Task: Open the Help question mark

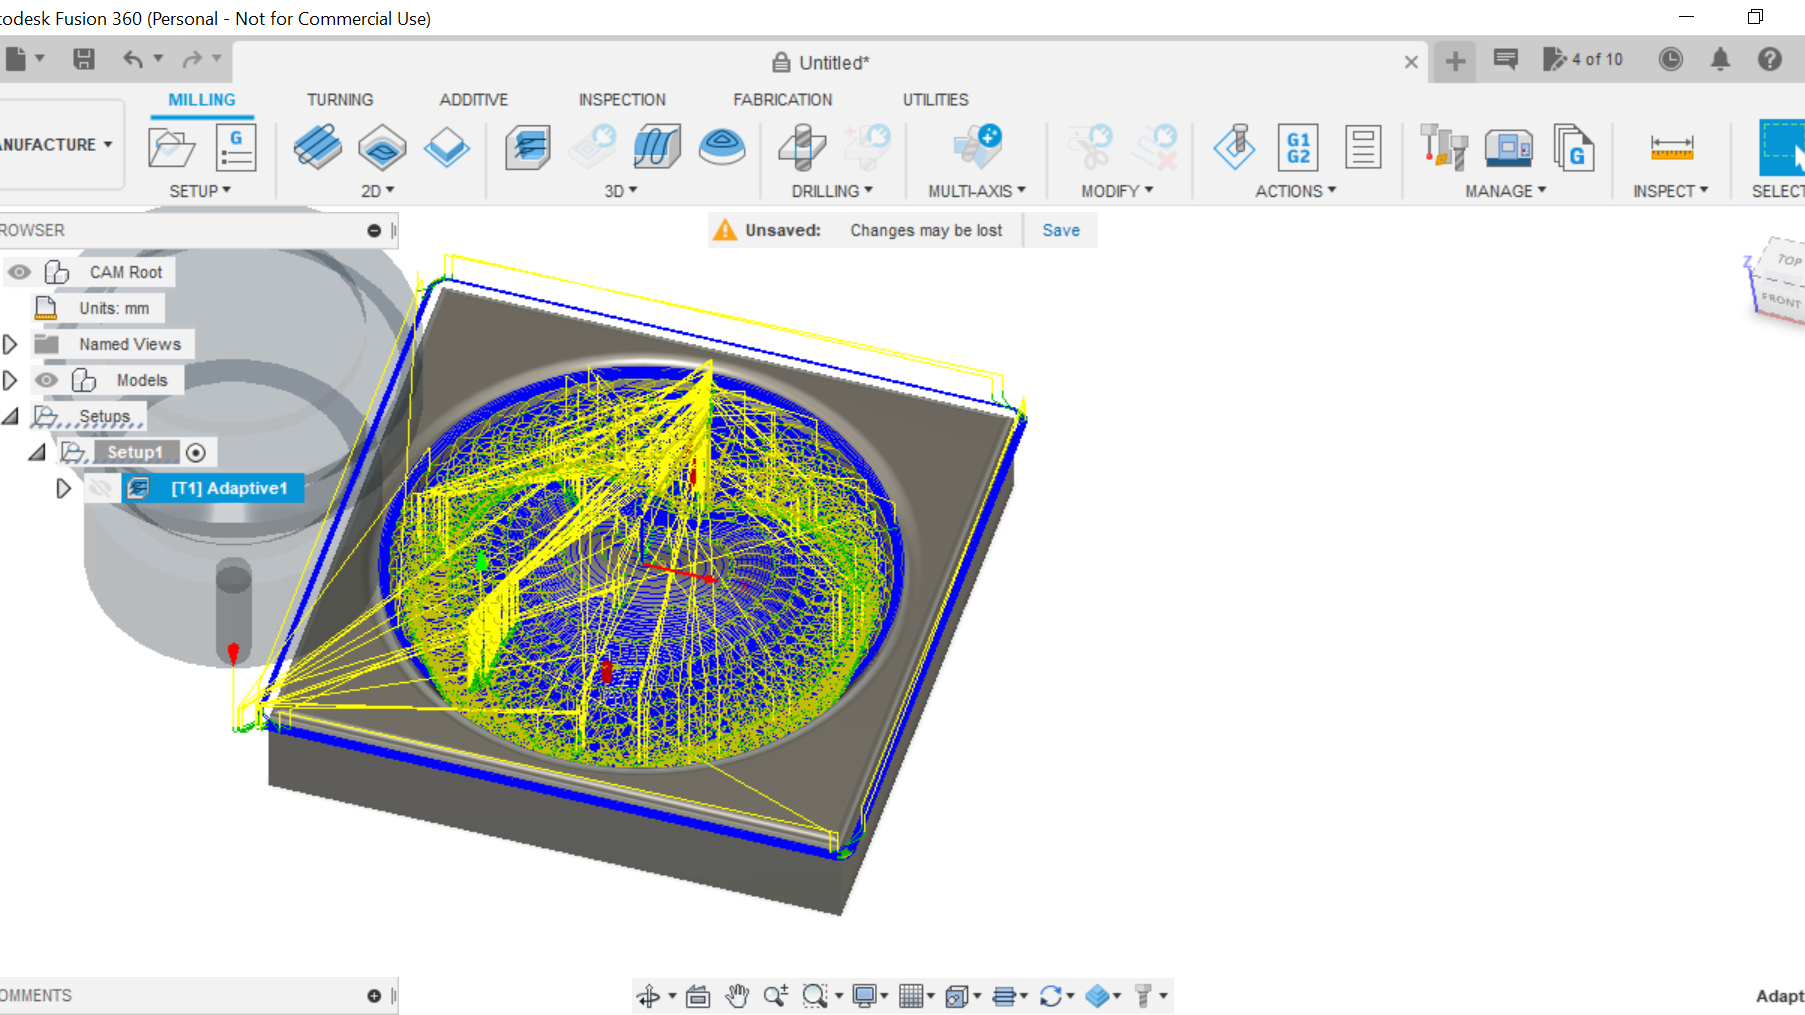Action: (1770, 59)
